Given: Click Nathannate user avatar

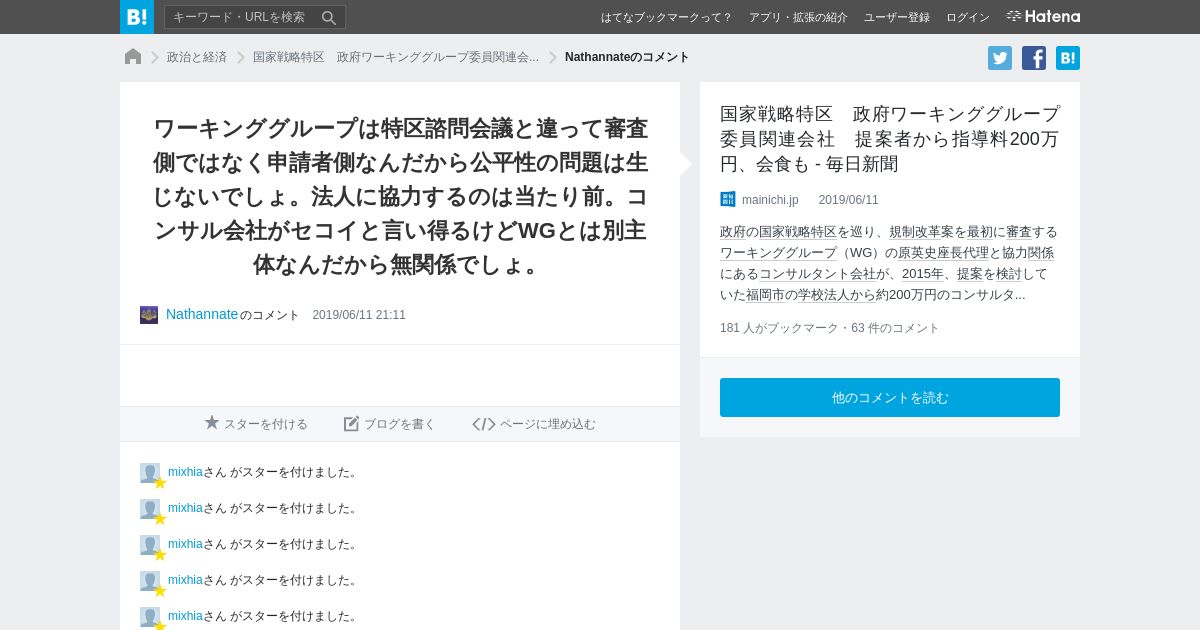Looking at the screenshot, I should click(x=149, y=315).
